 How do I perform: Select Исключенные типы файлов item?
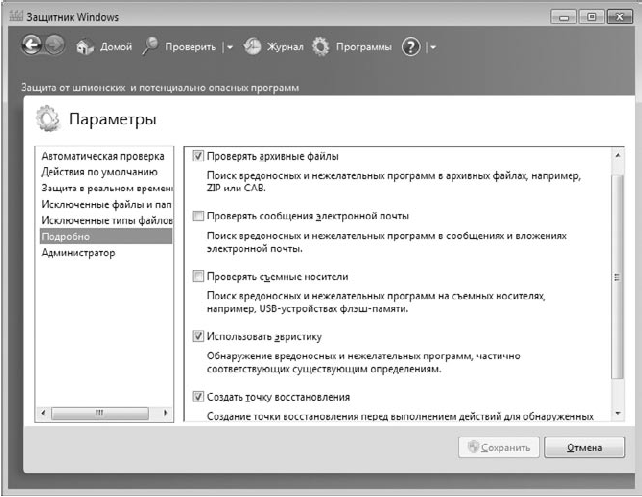[x=106, y=220]
